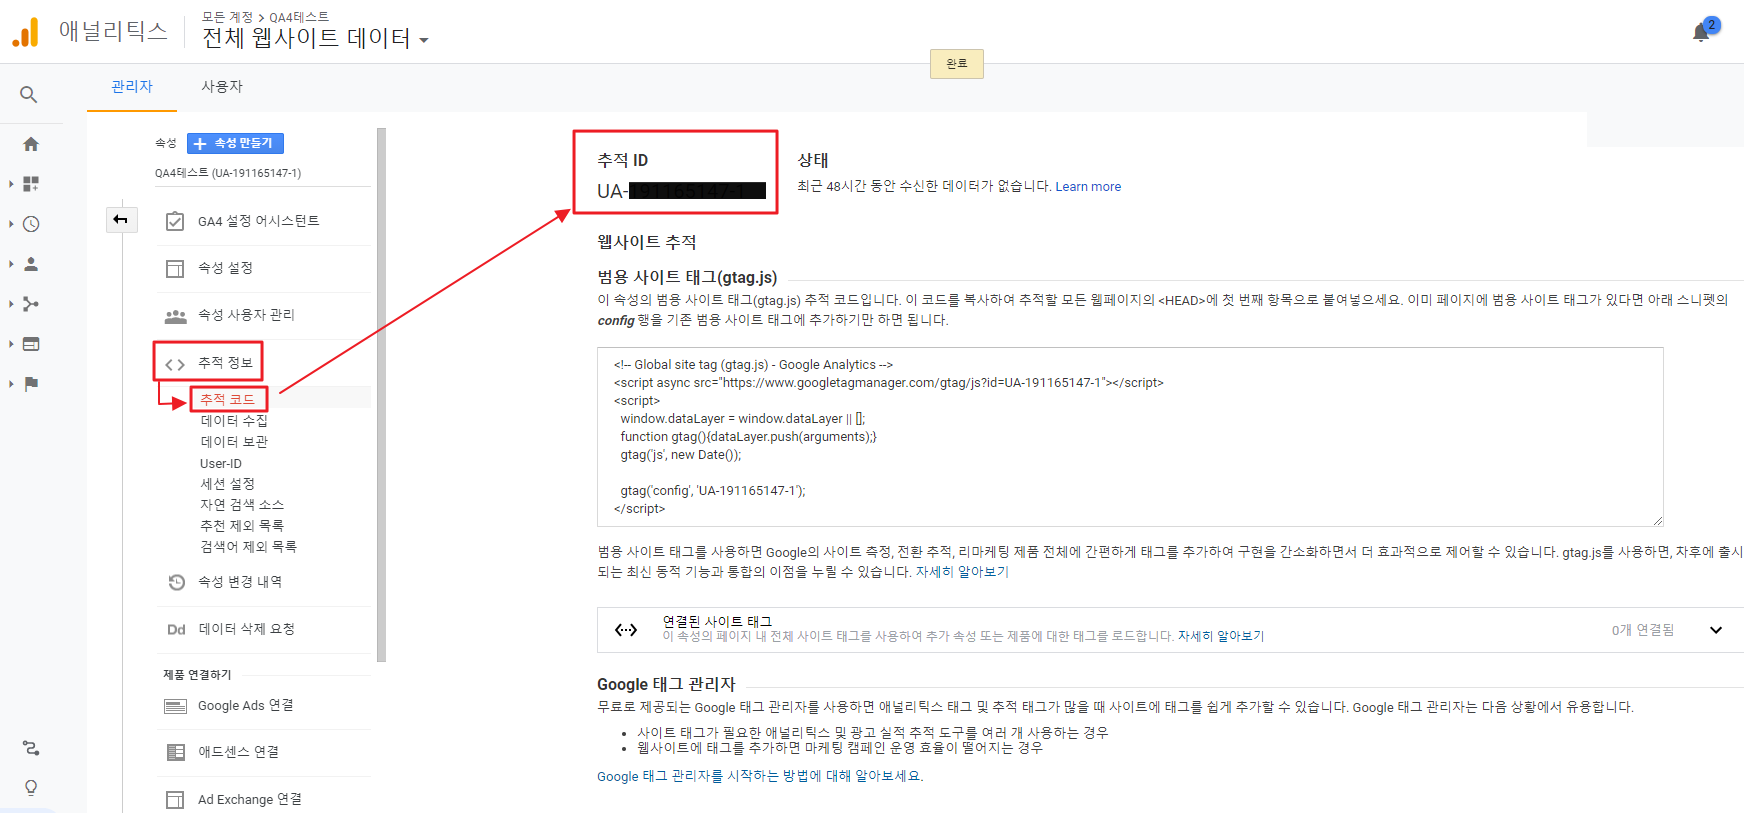Screen dimensions: 1744x813
Task: Expand the Realtime sidebar section arrow
Action: [x=11, y=224]
